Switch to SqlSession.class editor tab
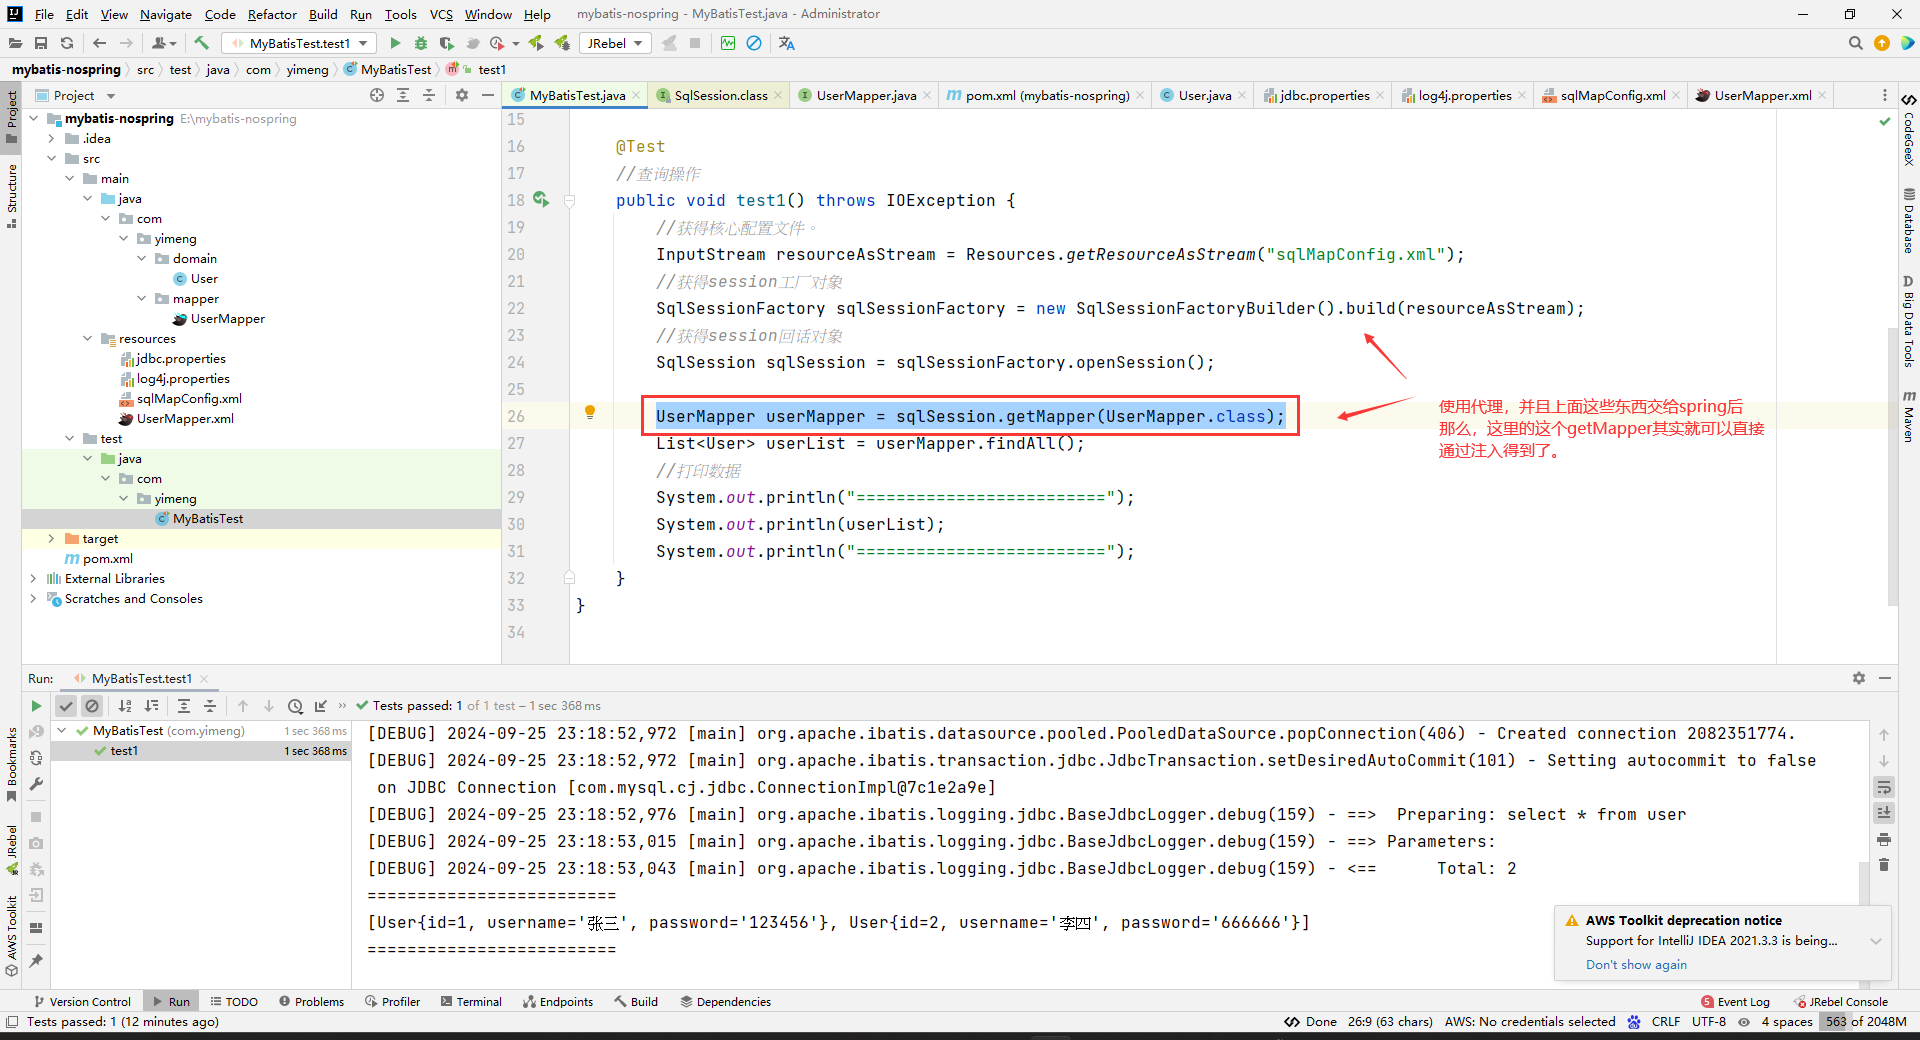The image size is (1920, 1040). pos(721,95)
